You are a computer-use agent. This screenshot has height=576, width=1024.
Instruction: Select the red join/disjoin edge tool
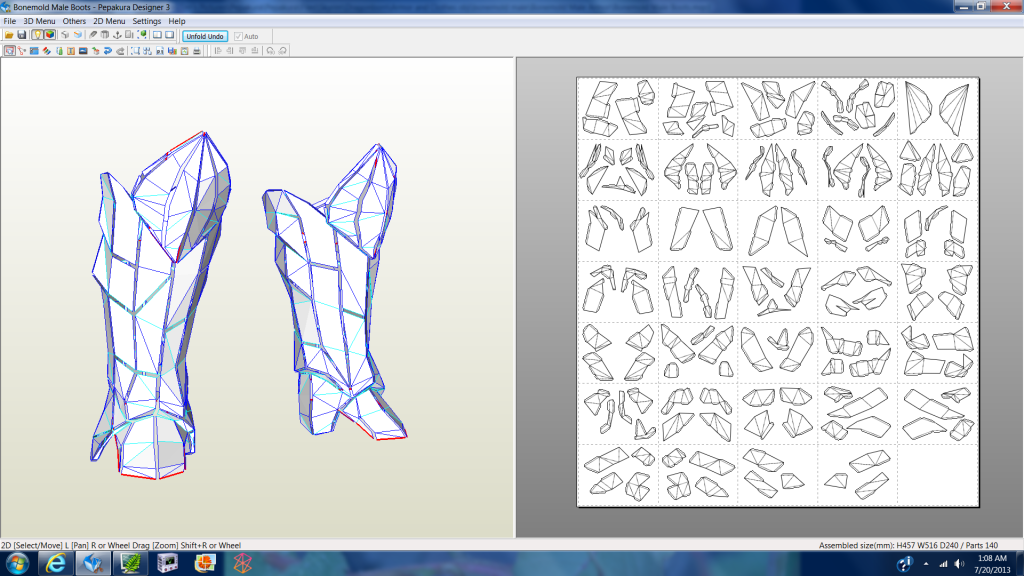click(x=22, y=50)
